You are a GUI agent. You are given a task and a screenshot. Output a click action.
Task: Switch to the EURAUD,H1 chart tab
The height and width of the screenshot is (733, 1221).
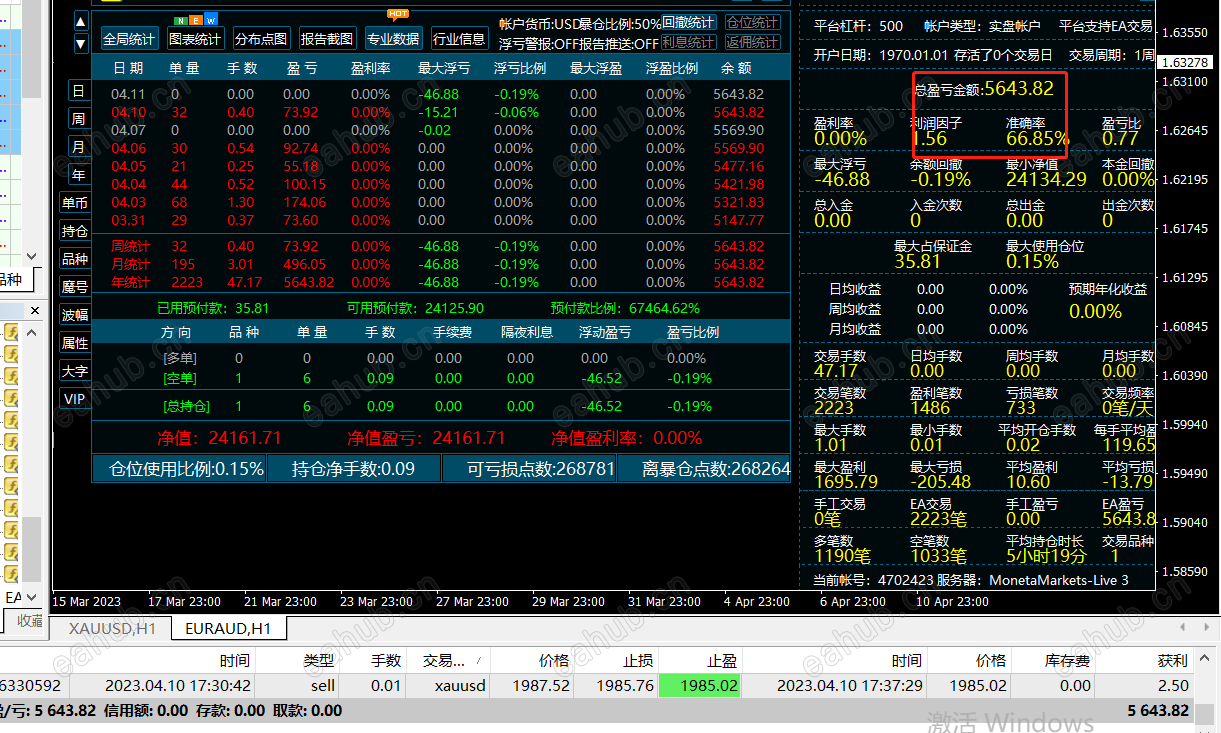coord(229,629)
